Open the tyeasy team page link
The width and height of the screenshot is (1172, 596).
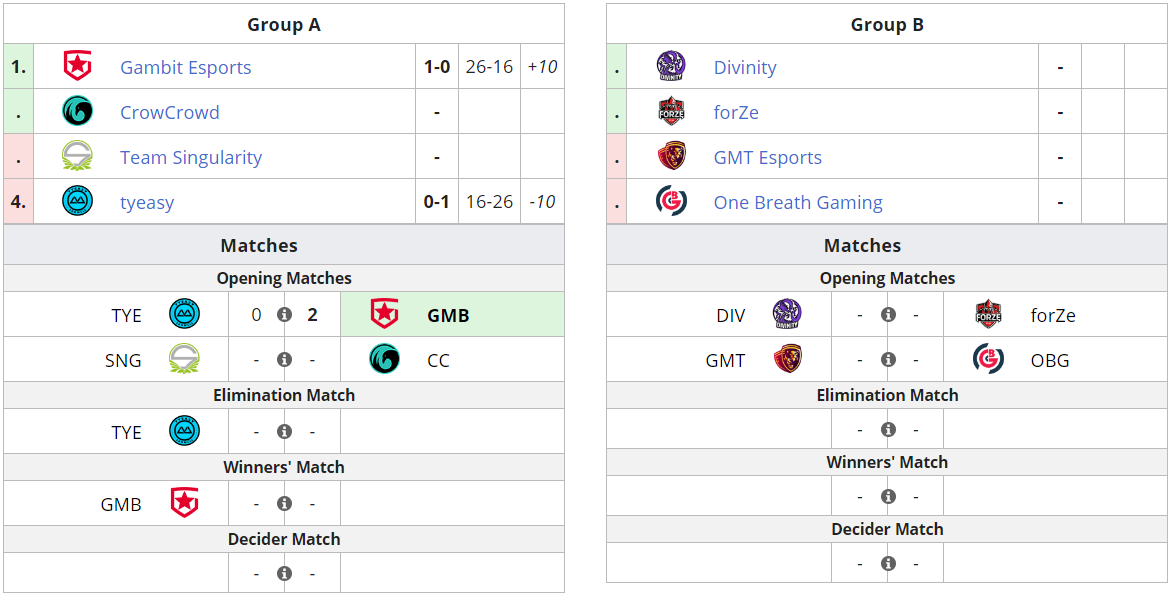tap(147, 202)
